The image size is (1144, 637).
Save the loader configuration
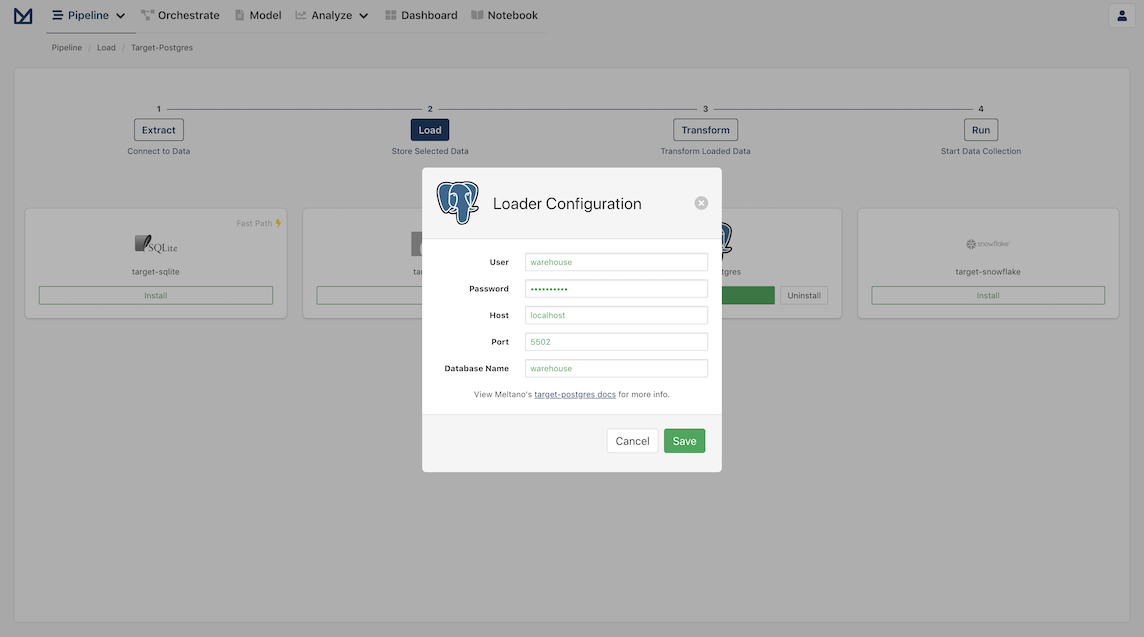(684, 441)
